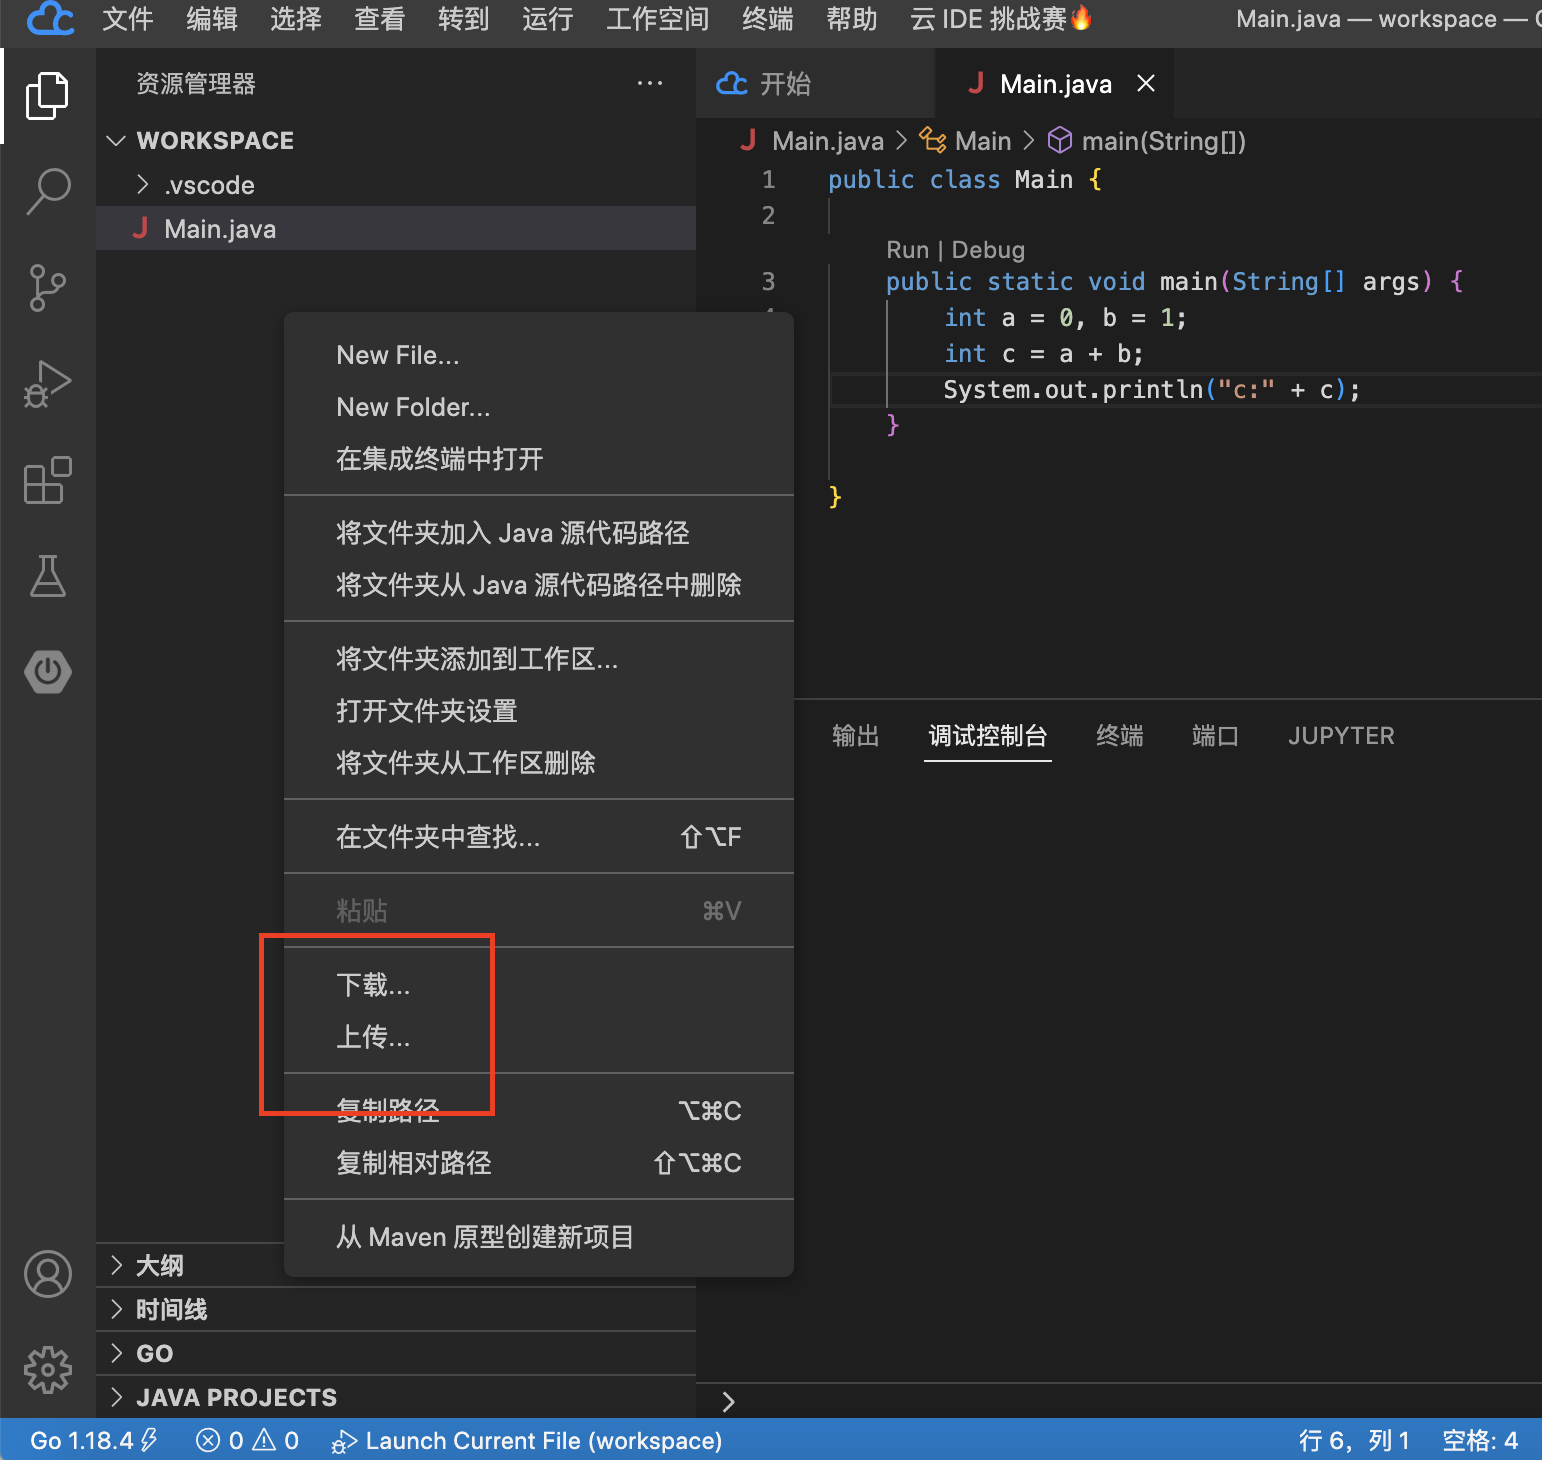
Task: Click the main(String[]) method breadcrumb
Action: coord(1146,141)
